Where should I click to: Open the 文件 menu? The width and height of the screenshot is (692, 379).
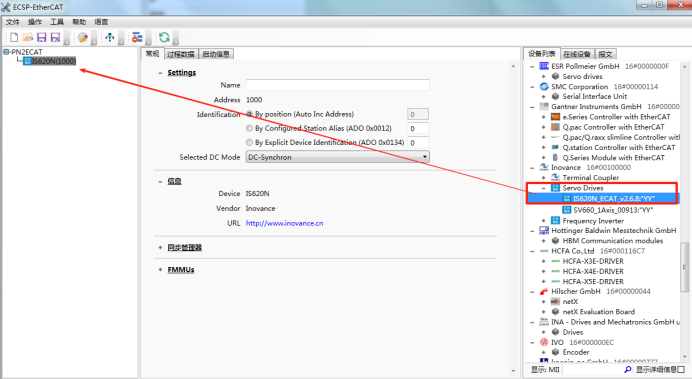tap(13, 22)
